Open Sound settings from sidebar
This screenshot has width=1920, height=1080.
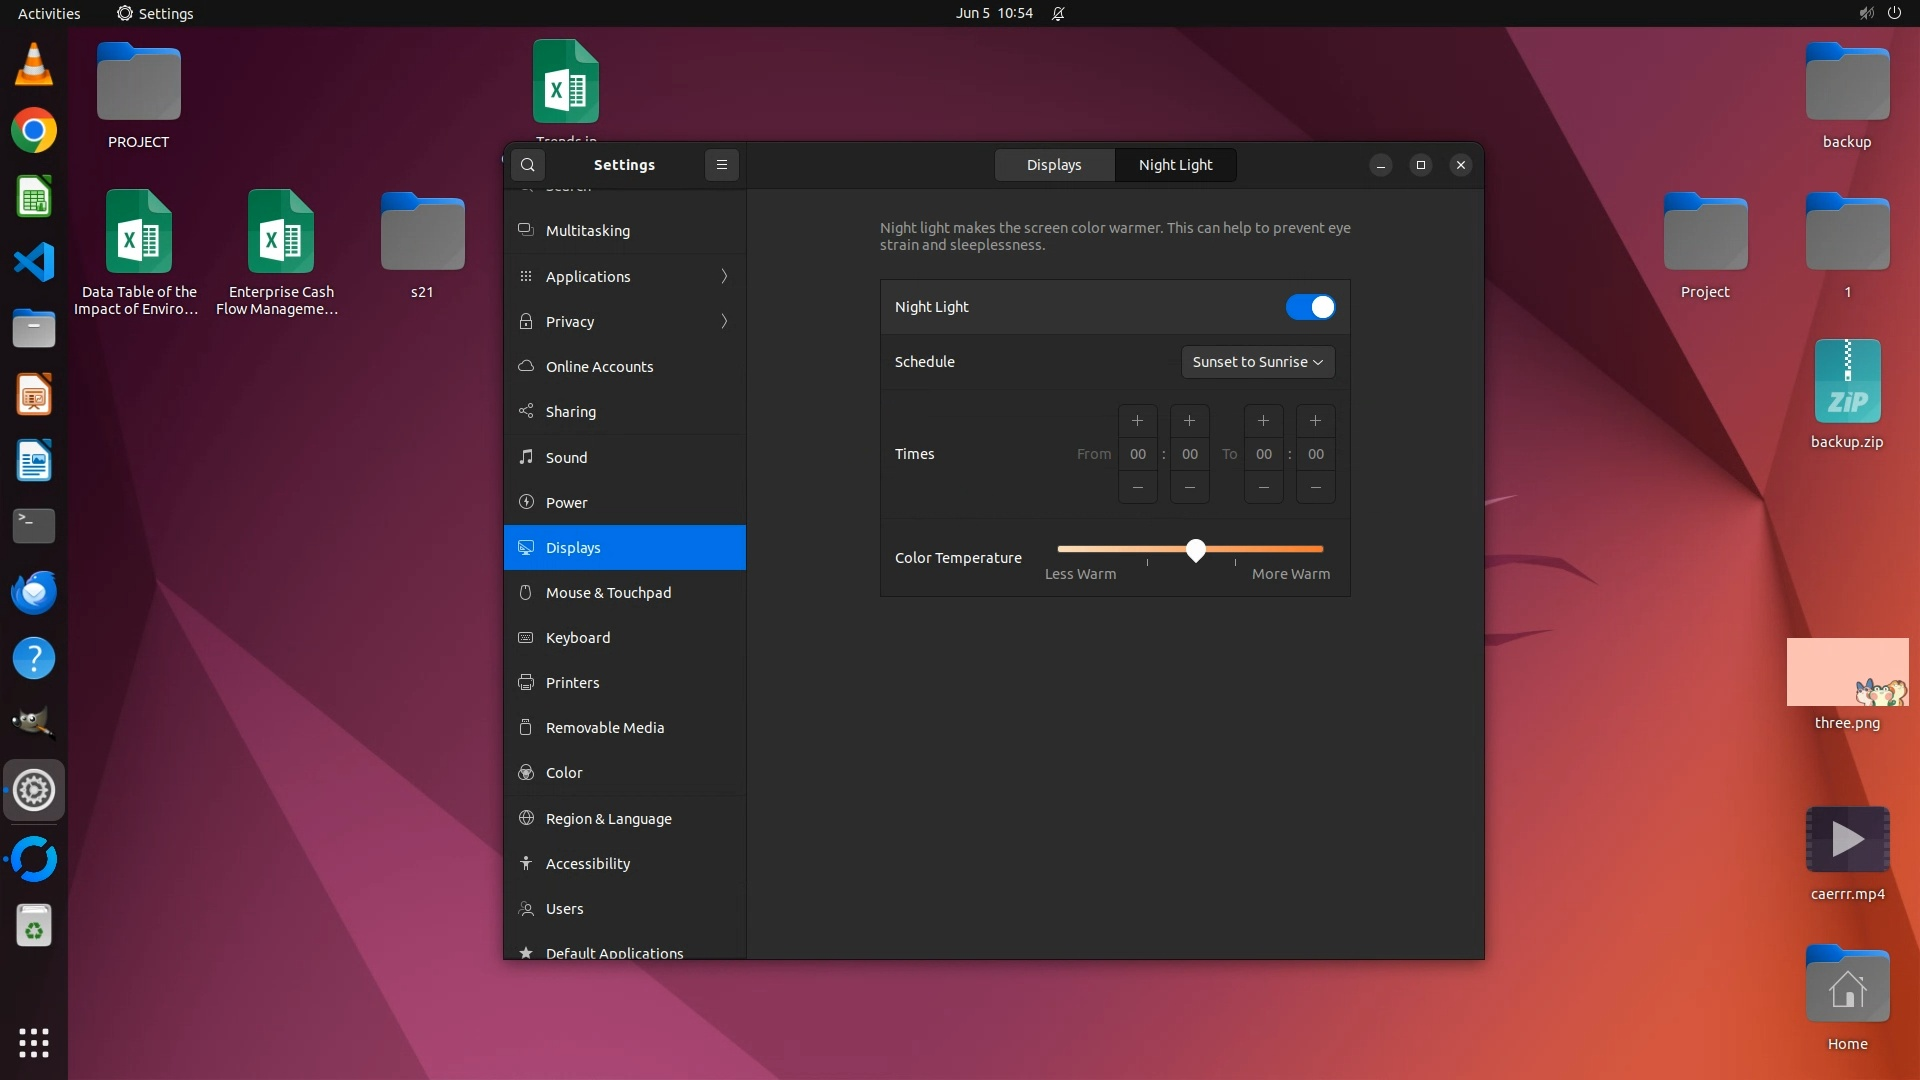566,458
